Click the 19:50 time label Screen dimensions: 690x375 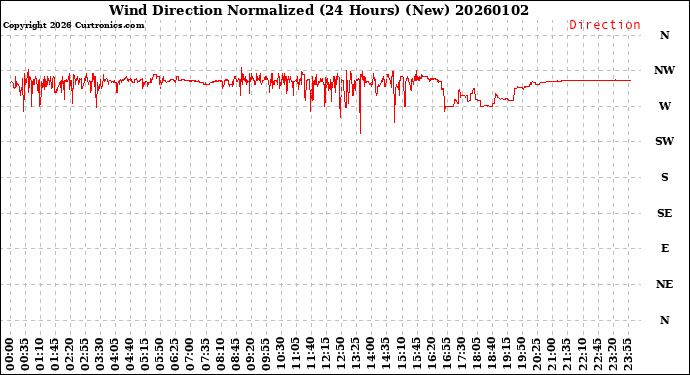click(x=521, y=354)
